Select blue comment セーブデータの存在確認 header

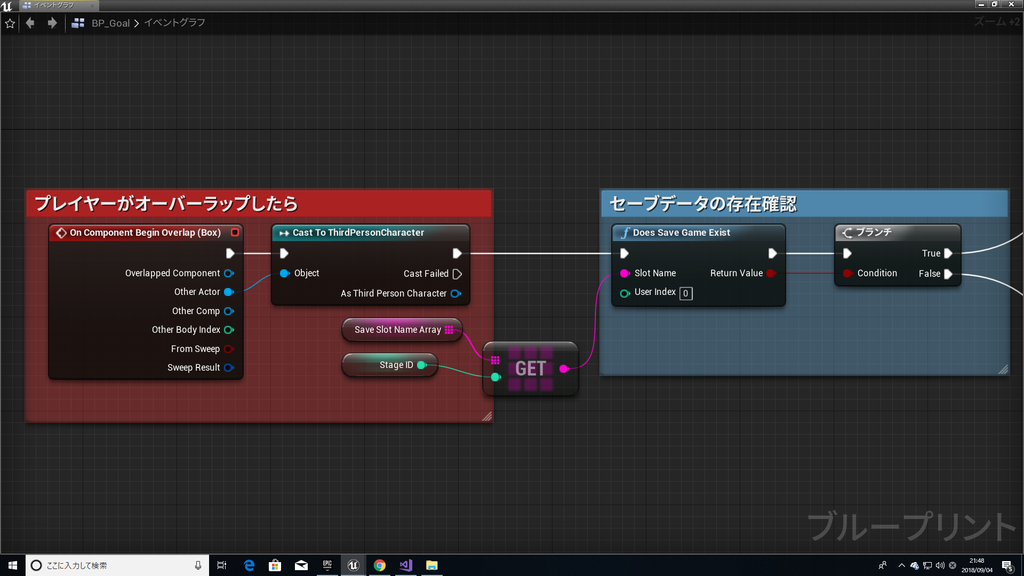(804, 204)
